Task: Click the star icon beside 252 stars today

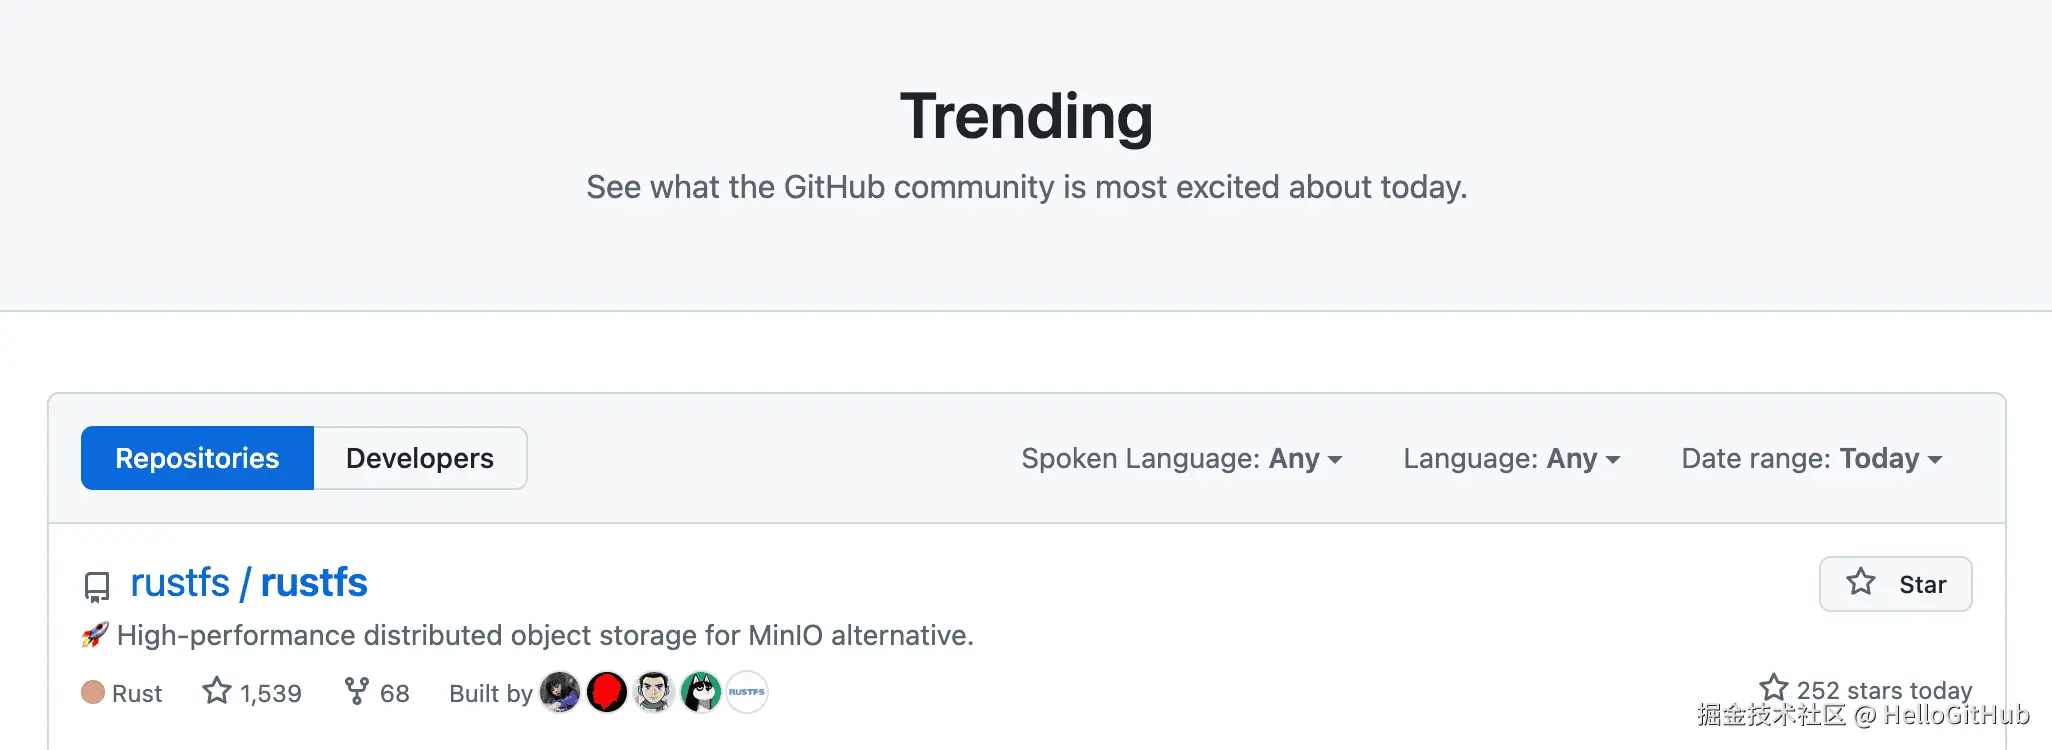Action: 1773,688
